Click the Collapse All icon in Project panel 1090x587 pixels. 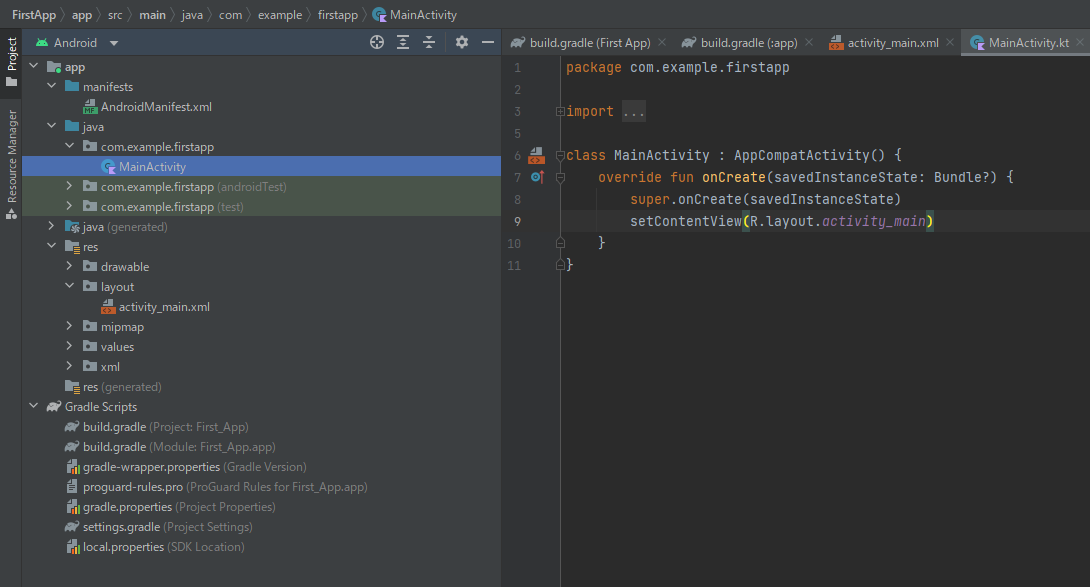tap(429, 42)
